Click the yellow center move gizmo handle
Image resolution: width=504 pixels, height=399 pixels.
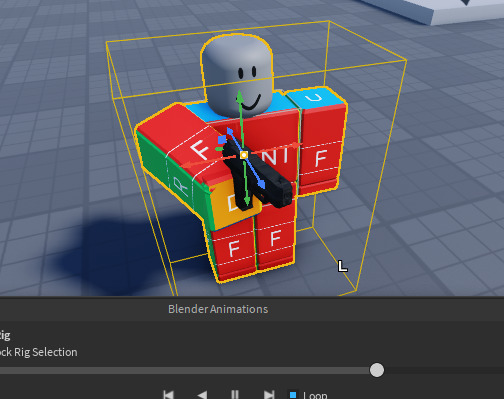tap(244, 155)
